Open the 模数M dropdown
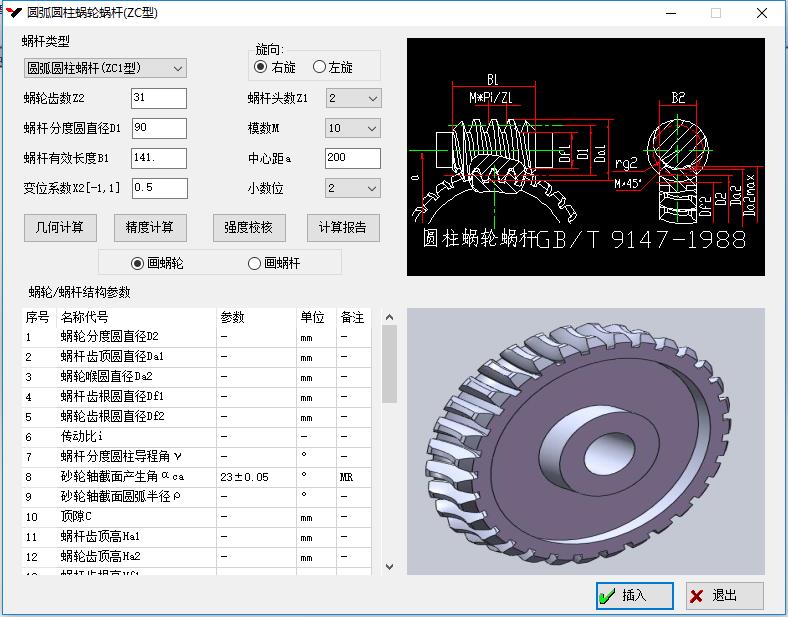This screenshot has width=788, height=617. pyautogui.click(x=353, y=128)
